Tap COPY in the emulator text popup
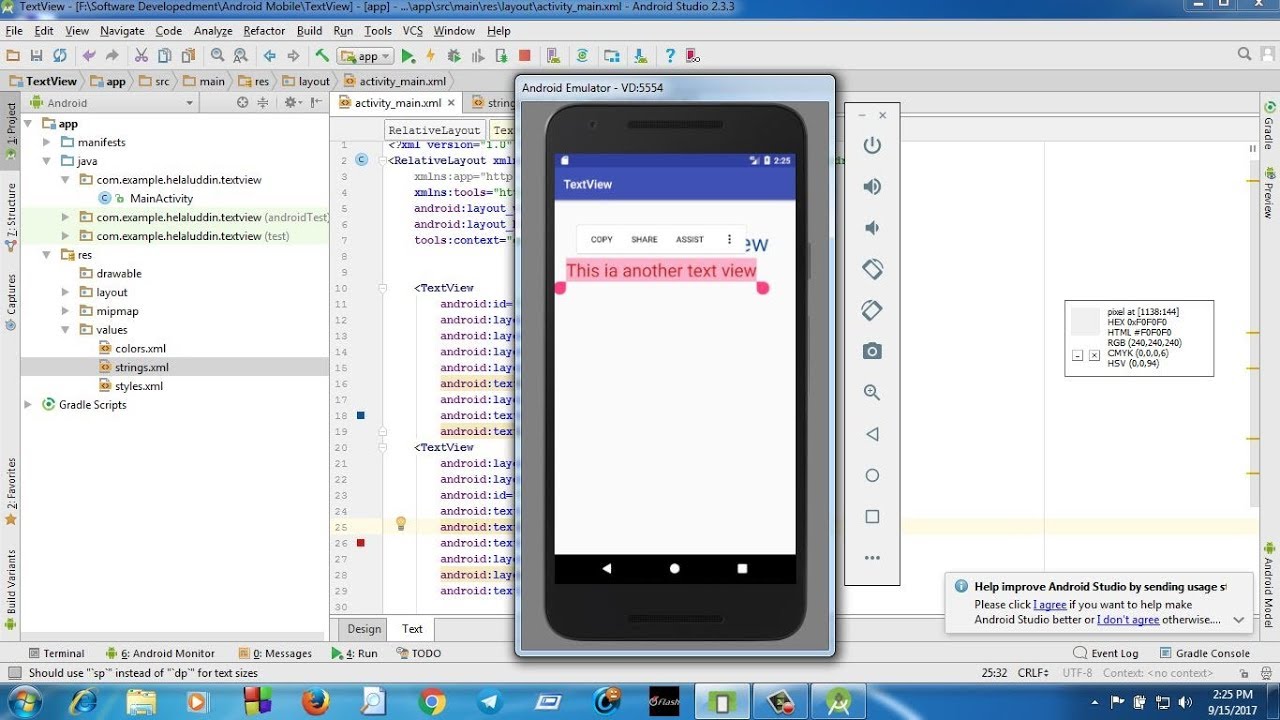 click(x=602, y=240)
